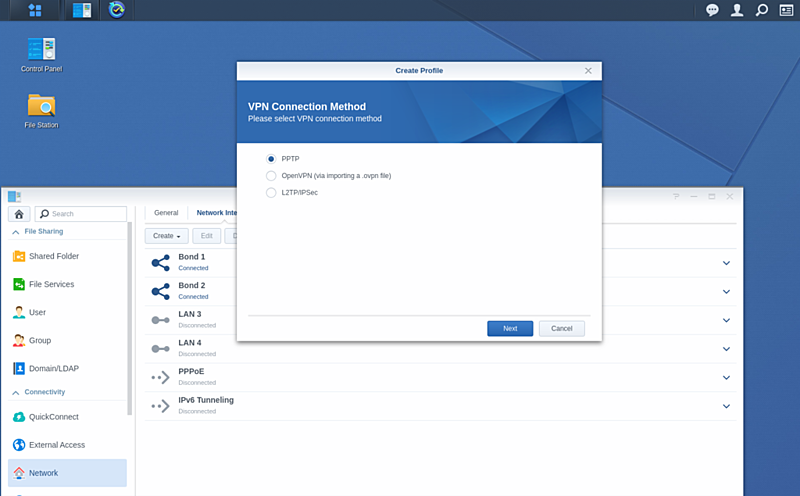The image size is (800, 496).
Task: Click the Bond 2 Connected status
Action: point(193,296)
